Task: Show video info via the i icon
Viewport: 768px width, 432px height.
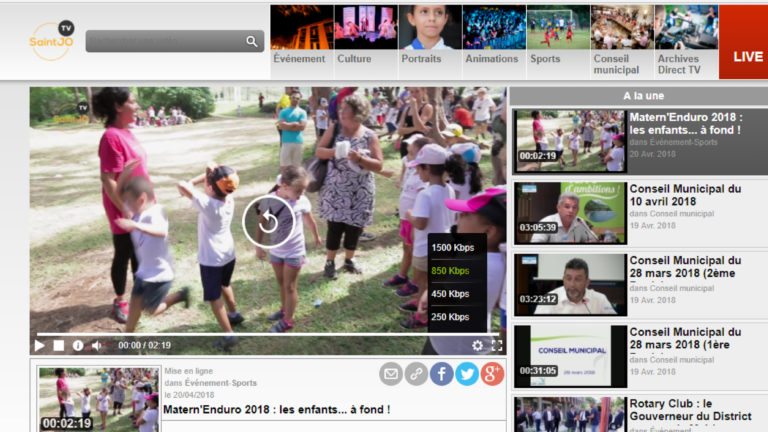Action: [x=78, y=346]
